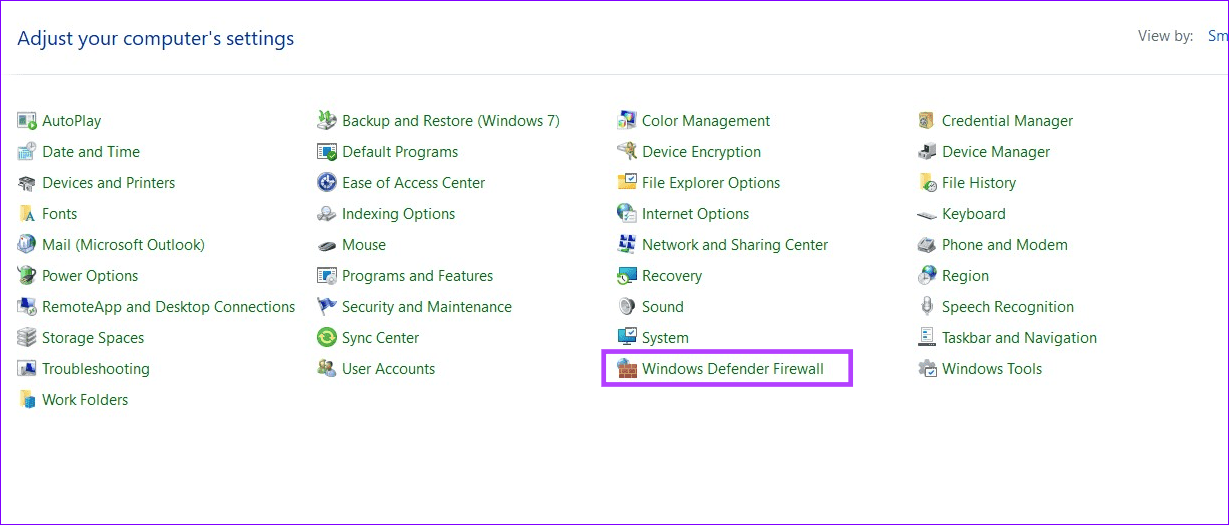Open the Programs and Features link

(x=417, y=276)
